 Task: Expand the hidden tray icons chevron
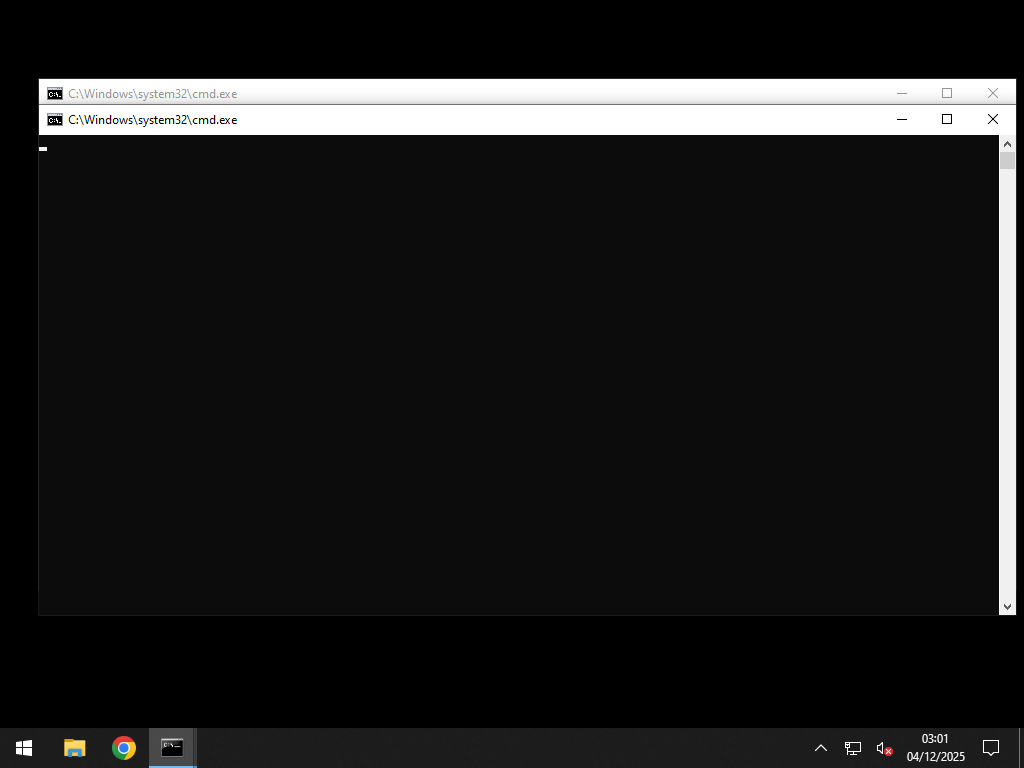pos(820,747)
